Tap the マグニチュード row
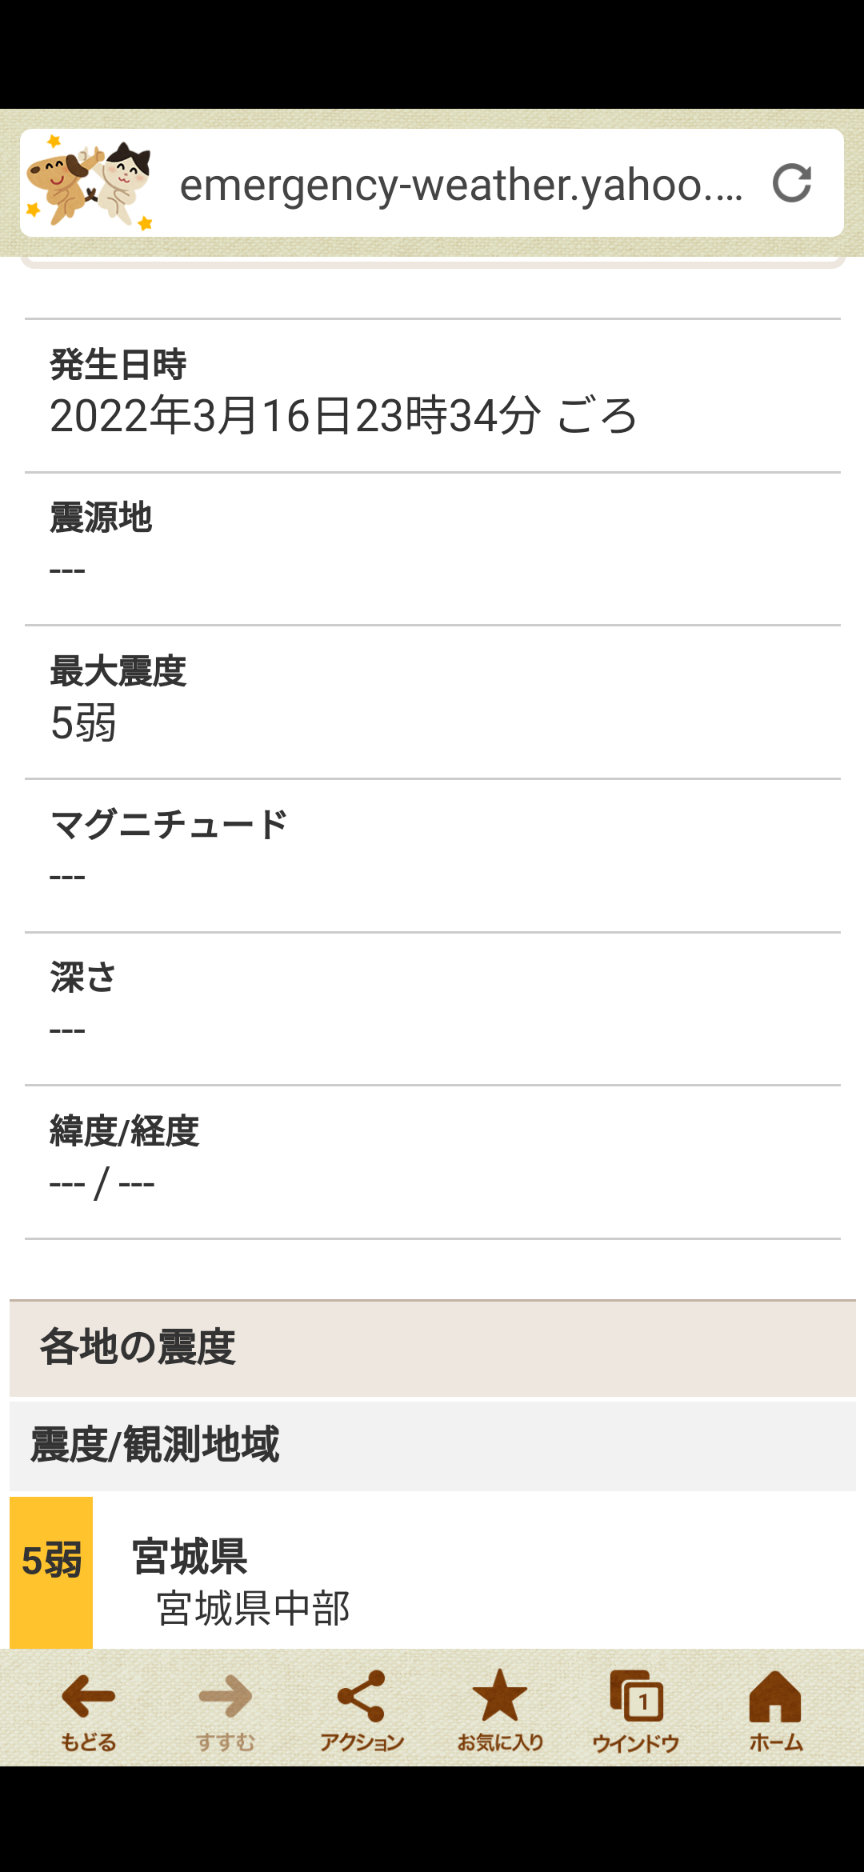 click(433, 856)
